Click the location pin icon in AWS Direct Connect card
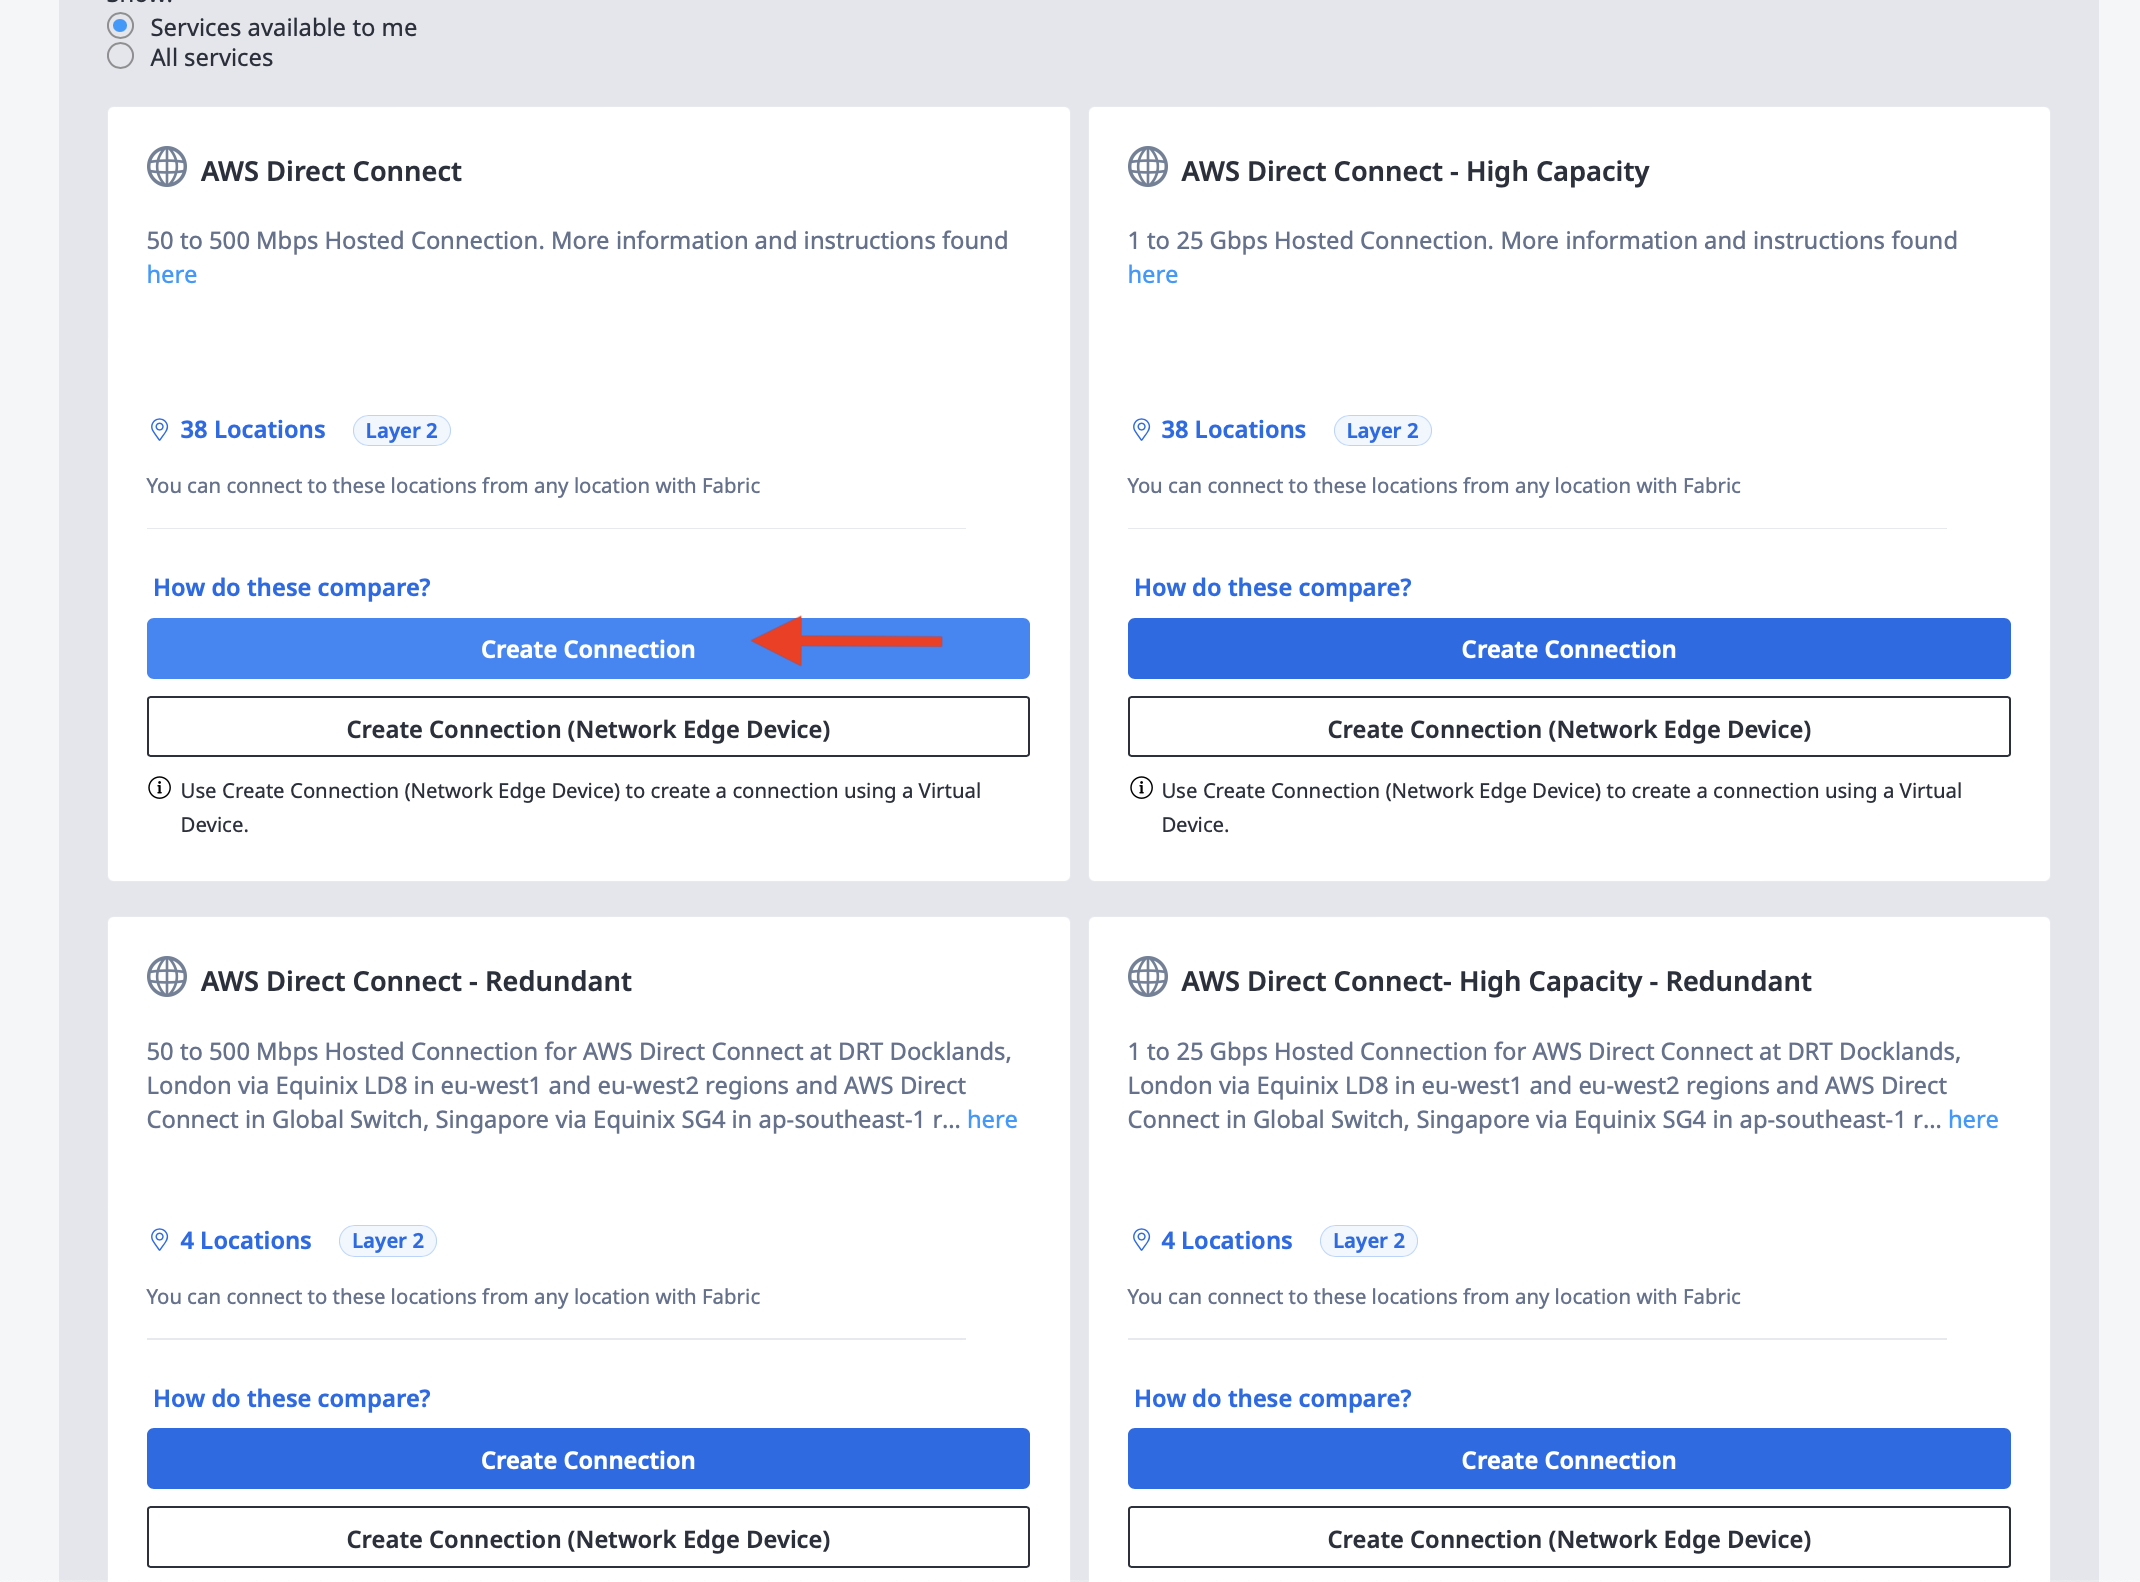 [159, 430]
